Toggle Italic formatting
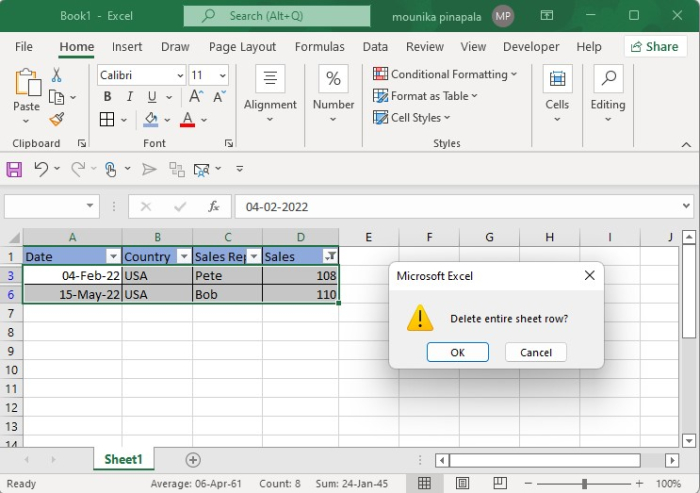700x493 pixels. [129, 96]
